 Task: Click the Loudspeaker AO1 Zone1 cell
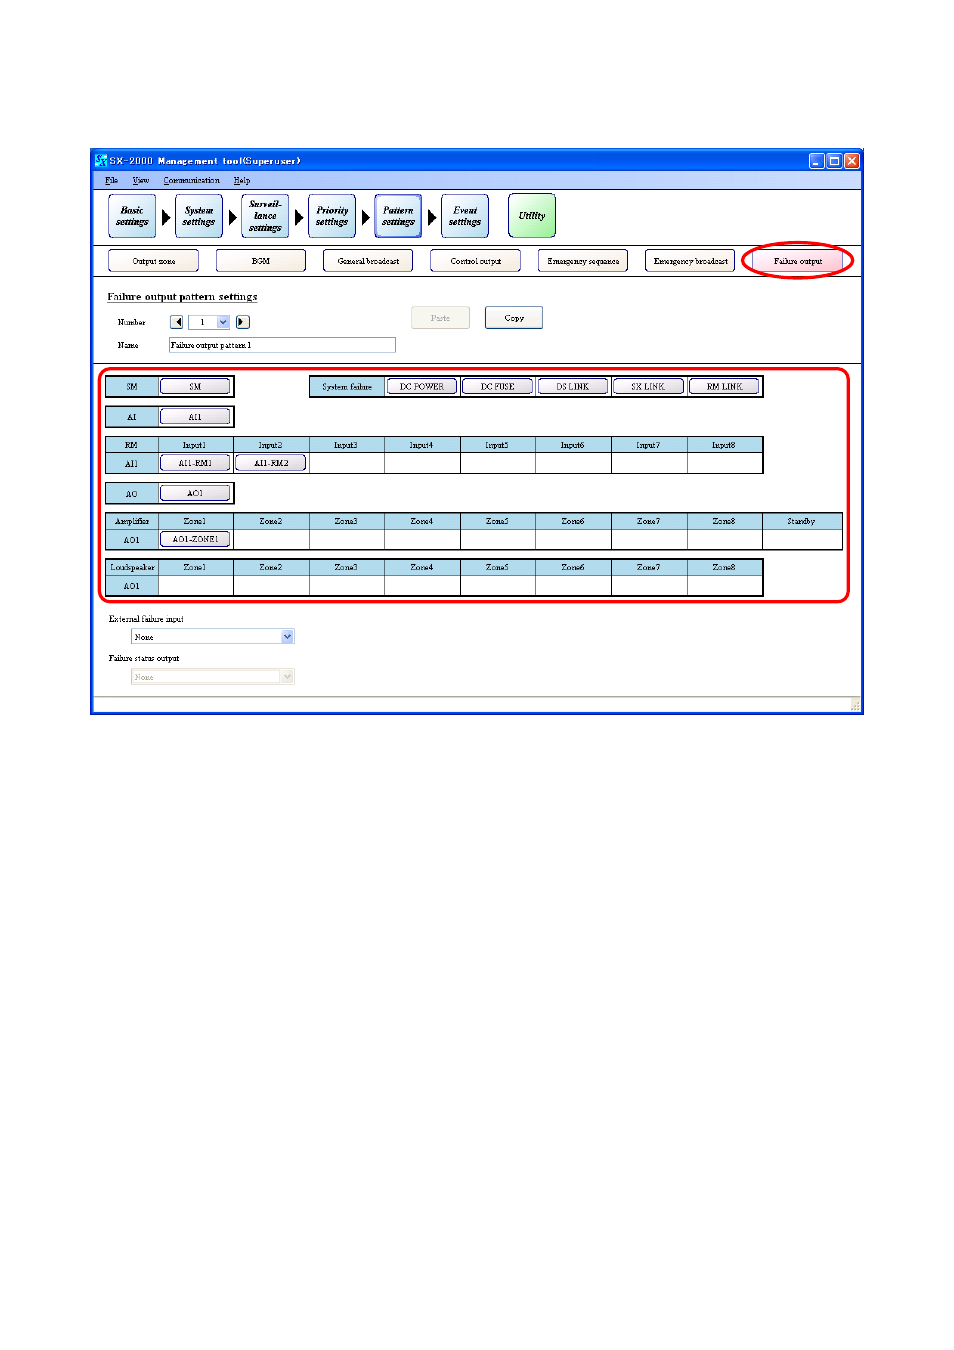tap(195, 586)
